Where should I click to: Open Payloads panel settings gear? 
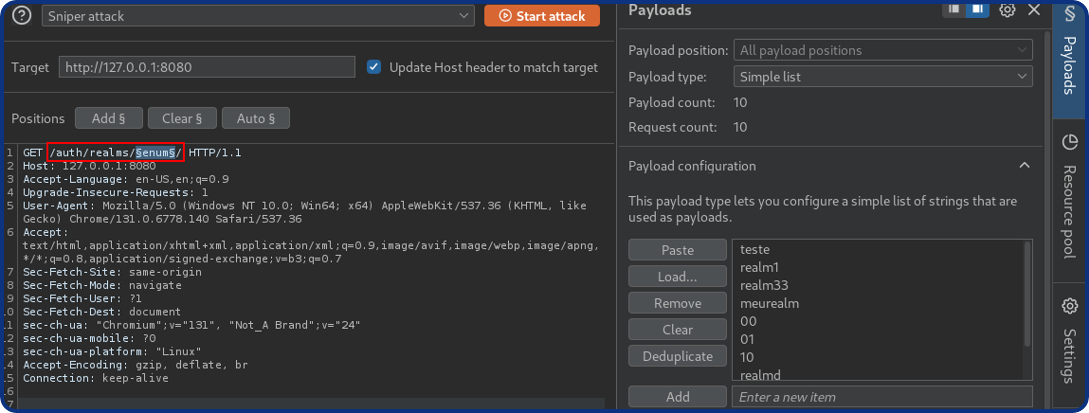pos(1007,10)
